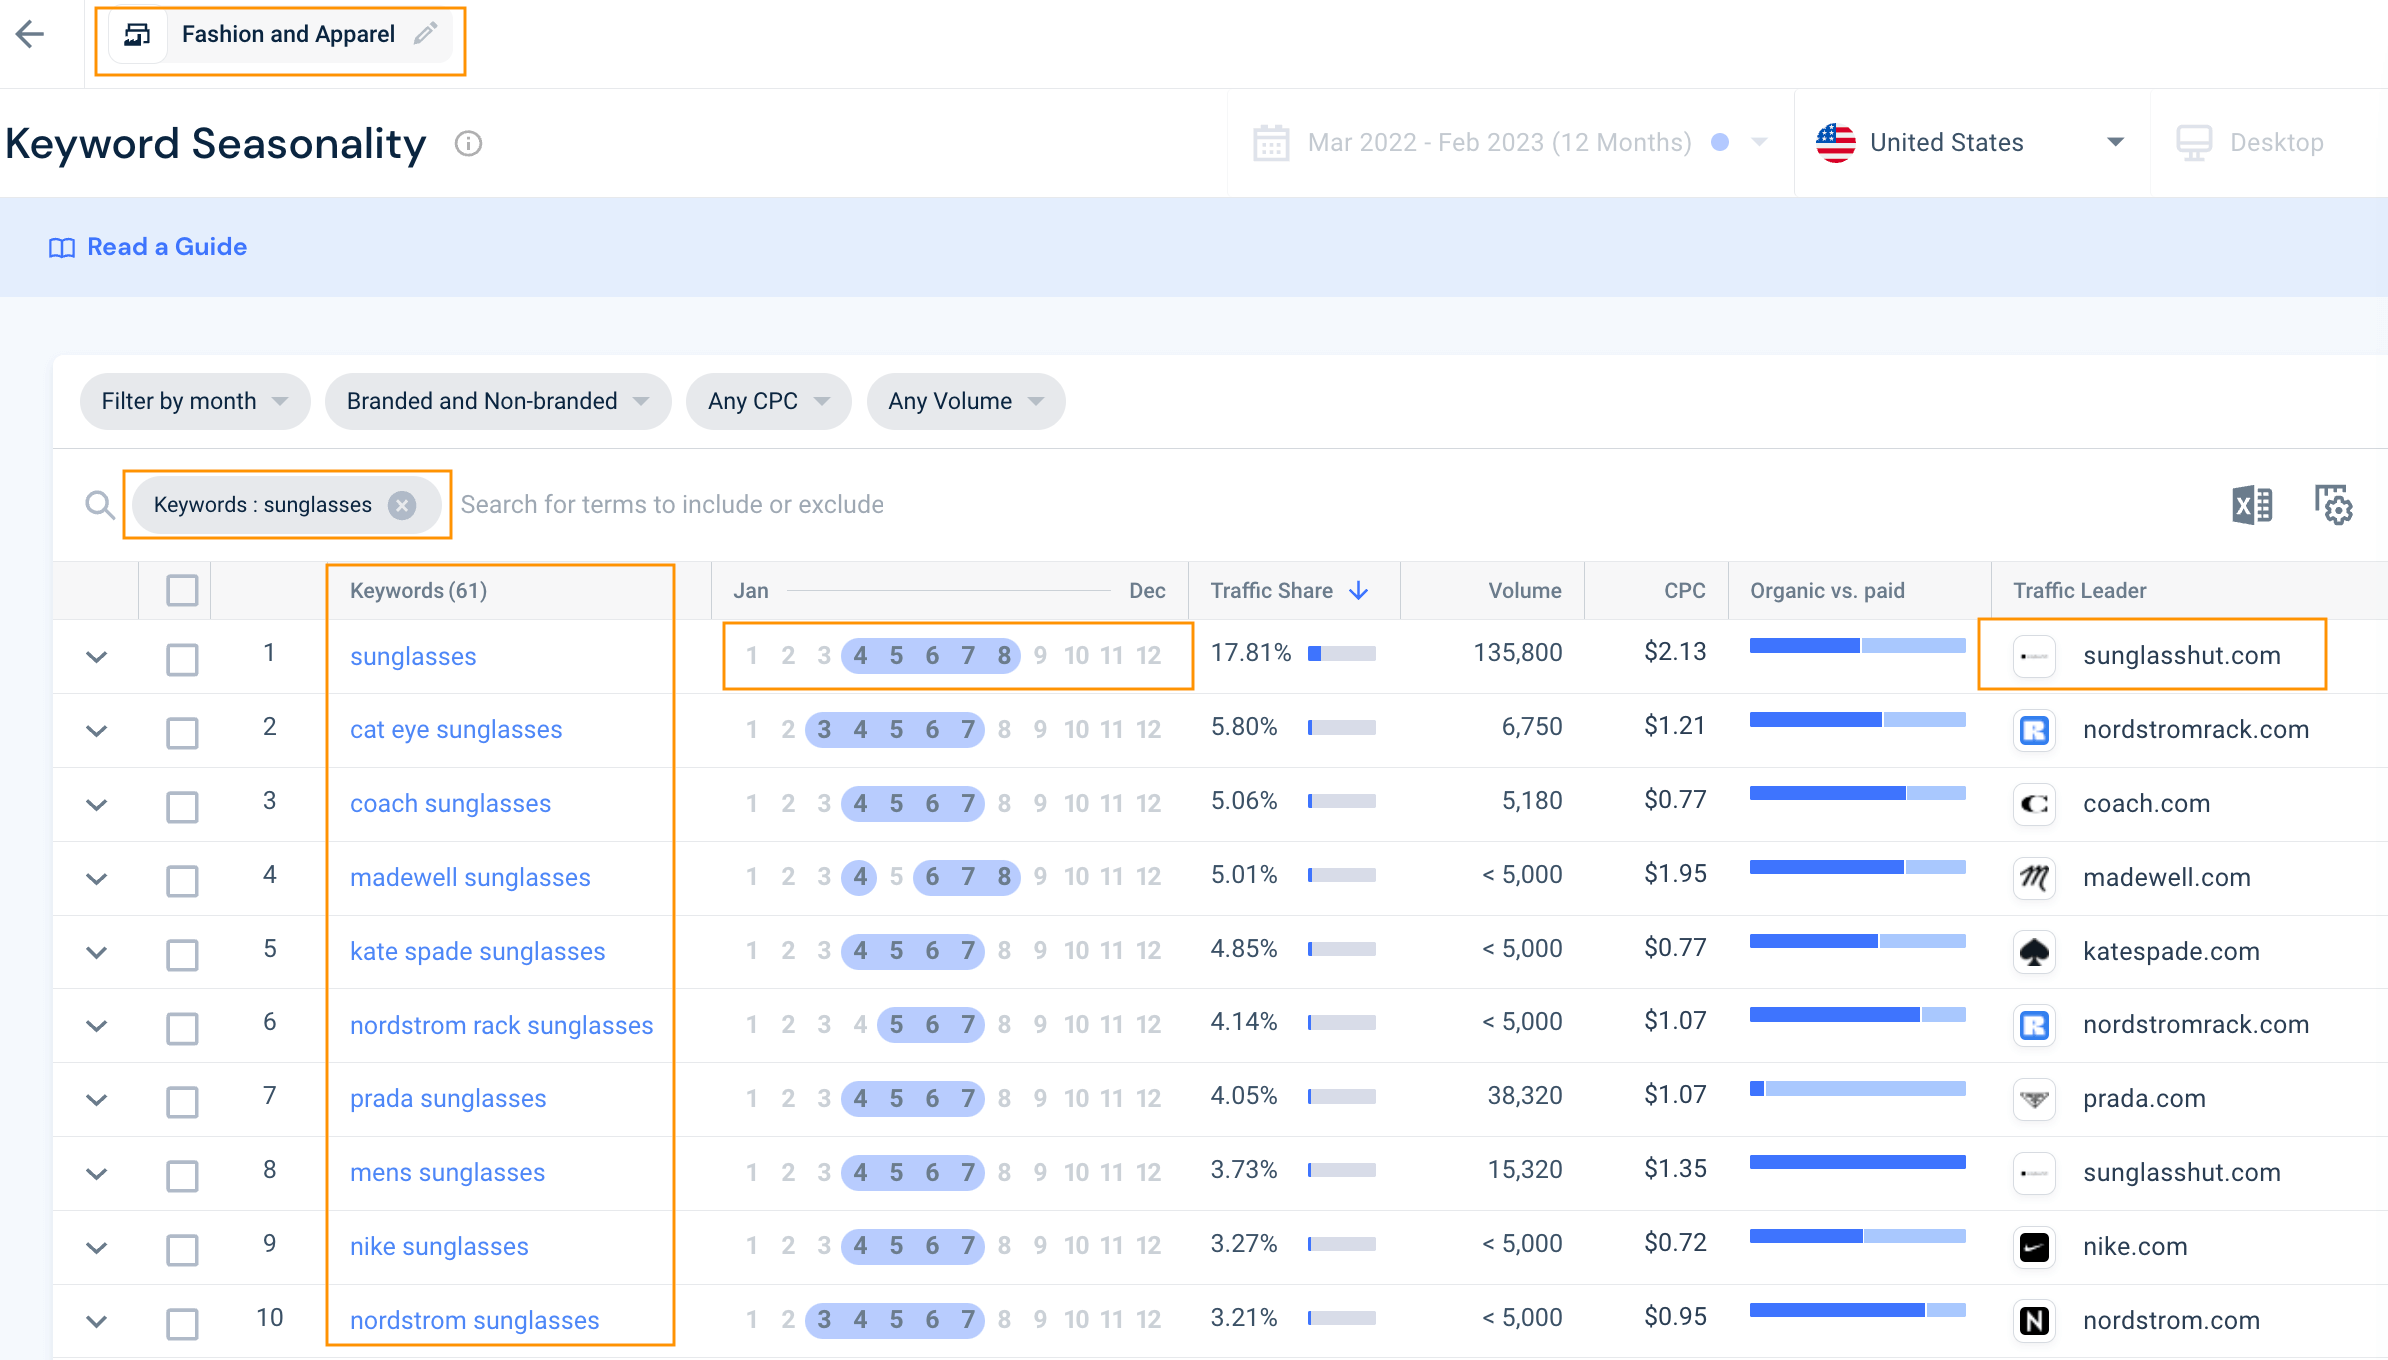This screenshot has height=1360, width=2388.
Task: Open the Mar 2022 - Feb 2023 date dropdown
Action: (x=1511, y=143)
